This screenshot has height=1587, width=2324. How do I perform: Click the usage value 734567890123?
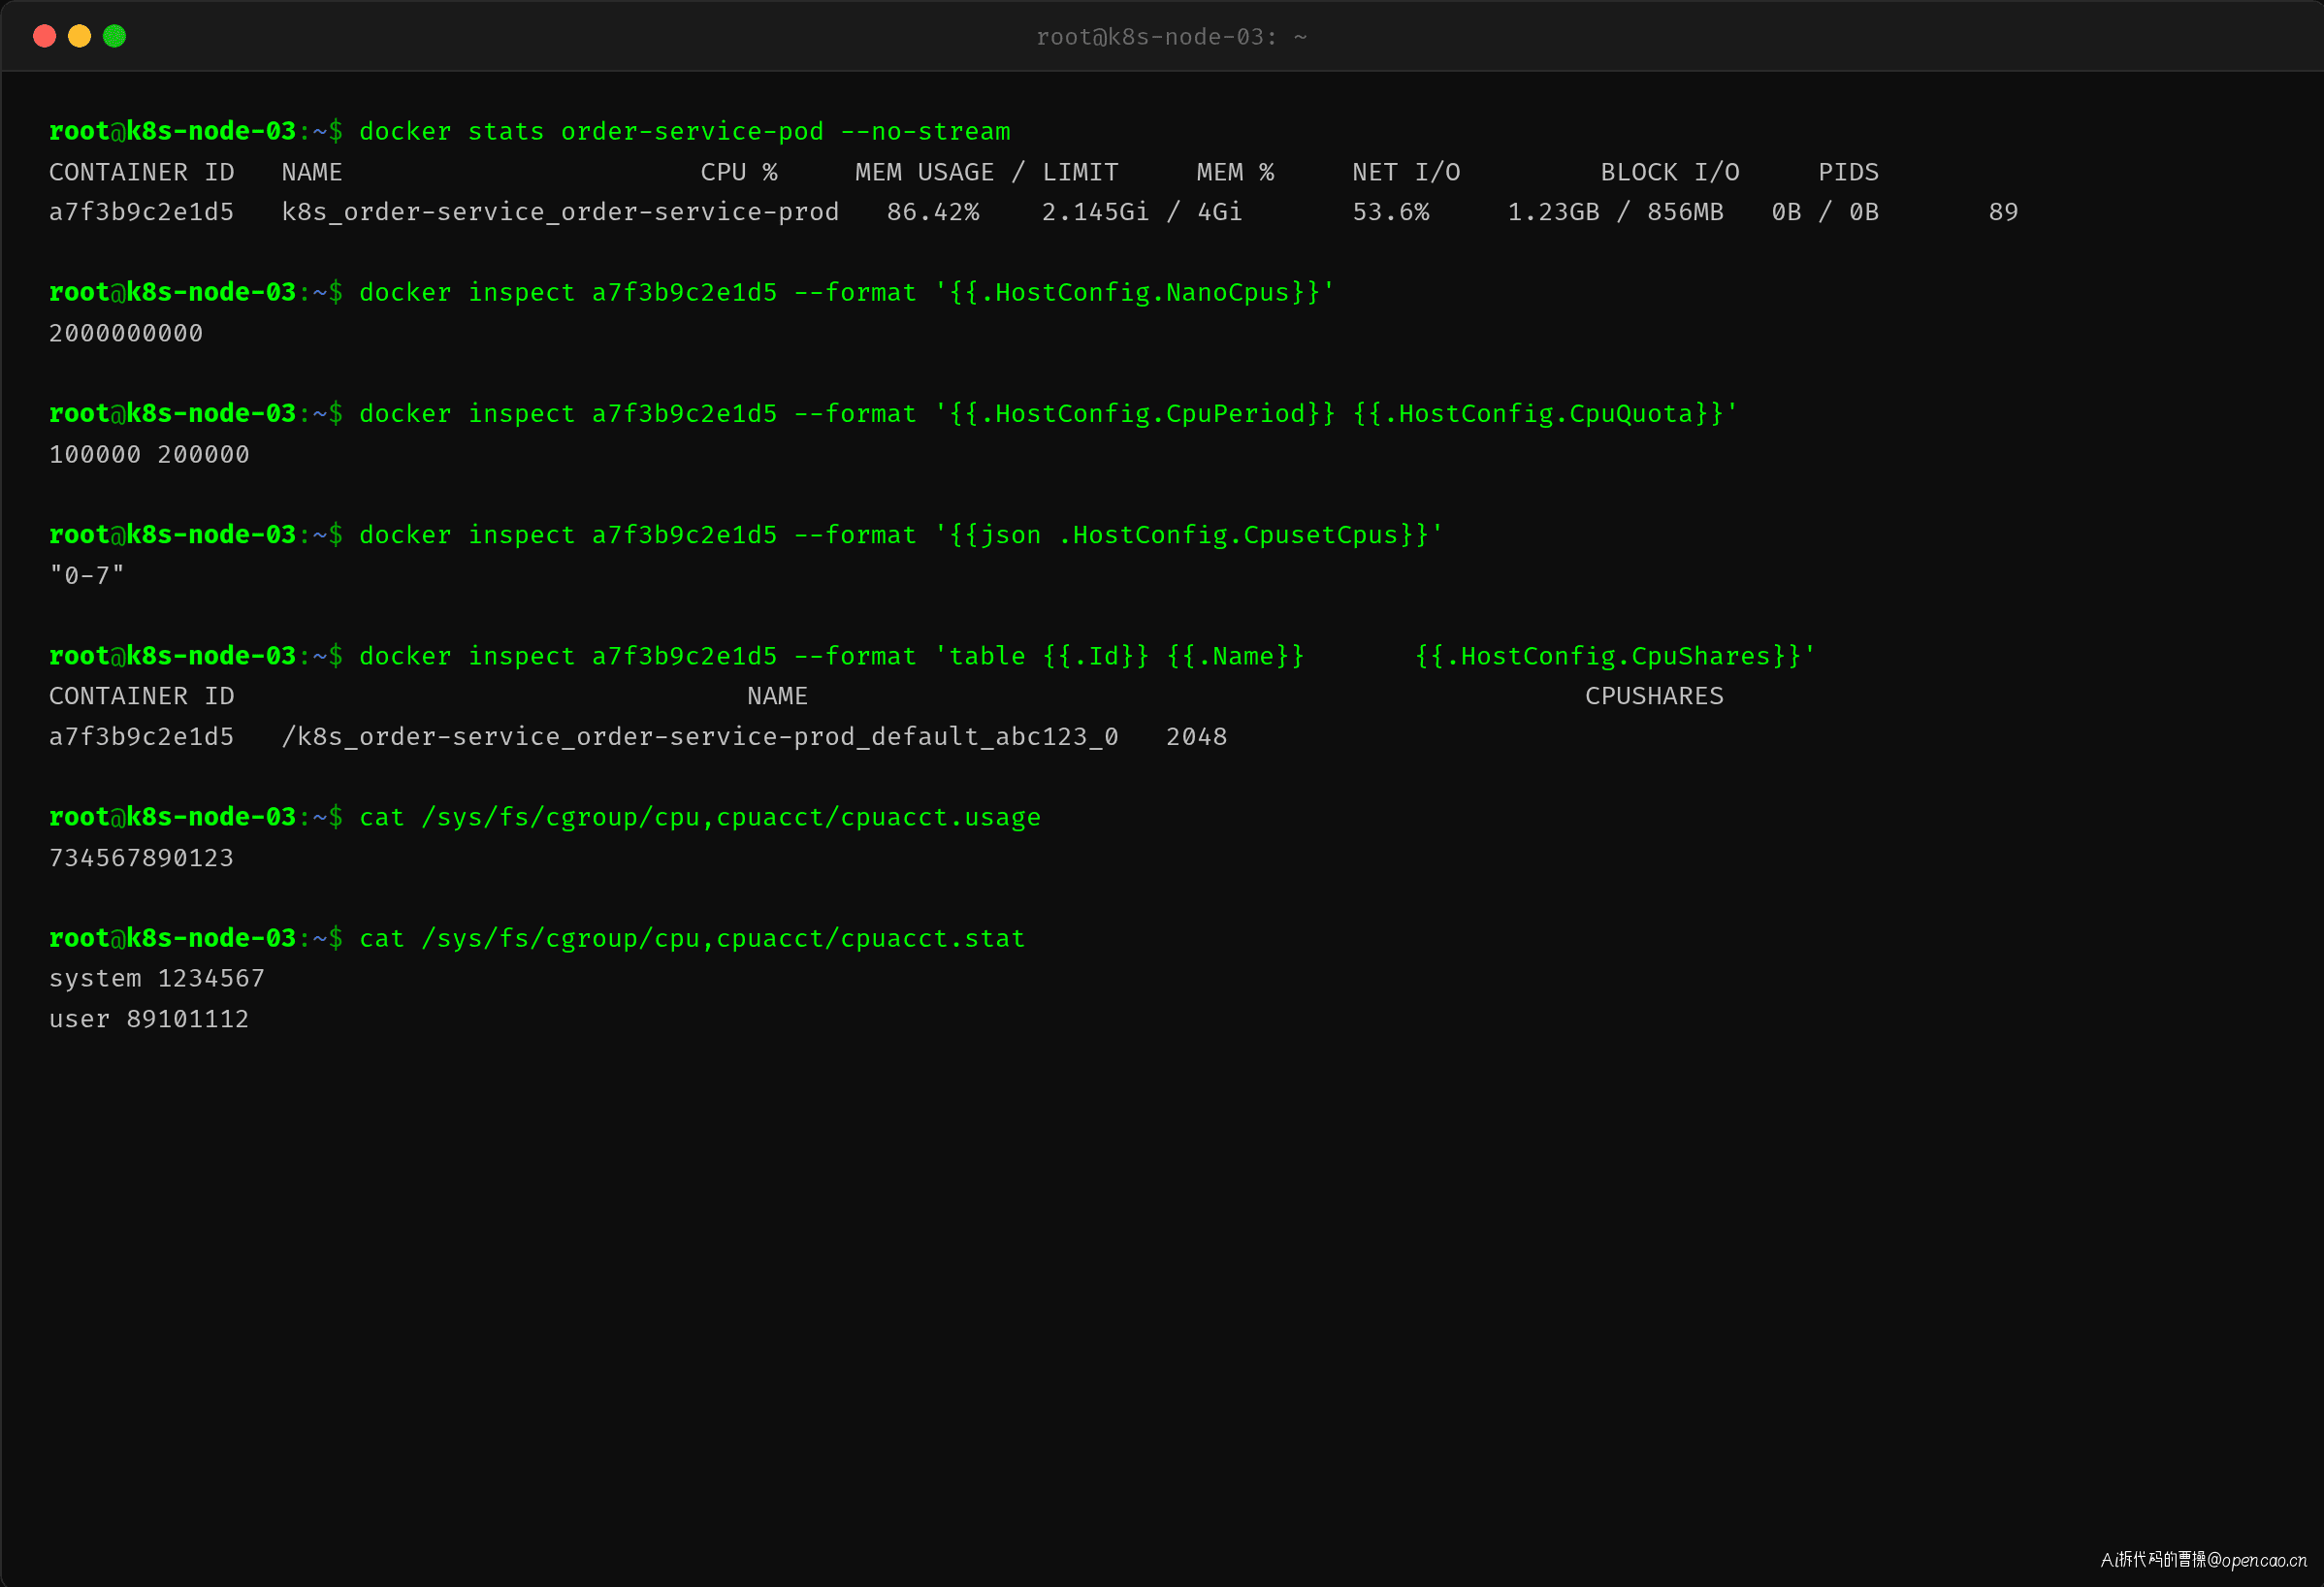click(141, 857)
